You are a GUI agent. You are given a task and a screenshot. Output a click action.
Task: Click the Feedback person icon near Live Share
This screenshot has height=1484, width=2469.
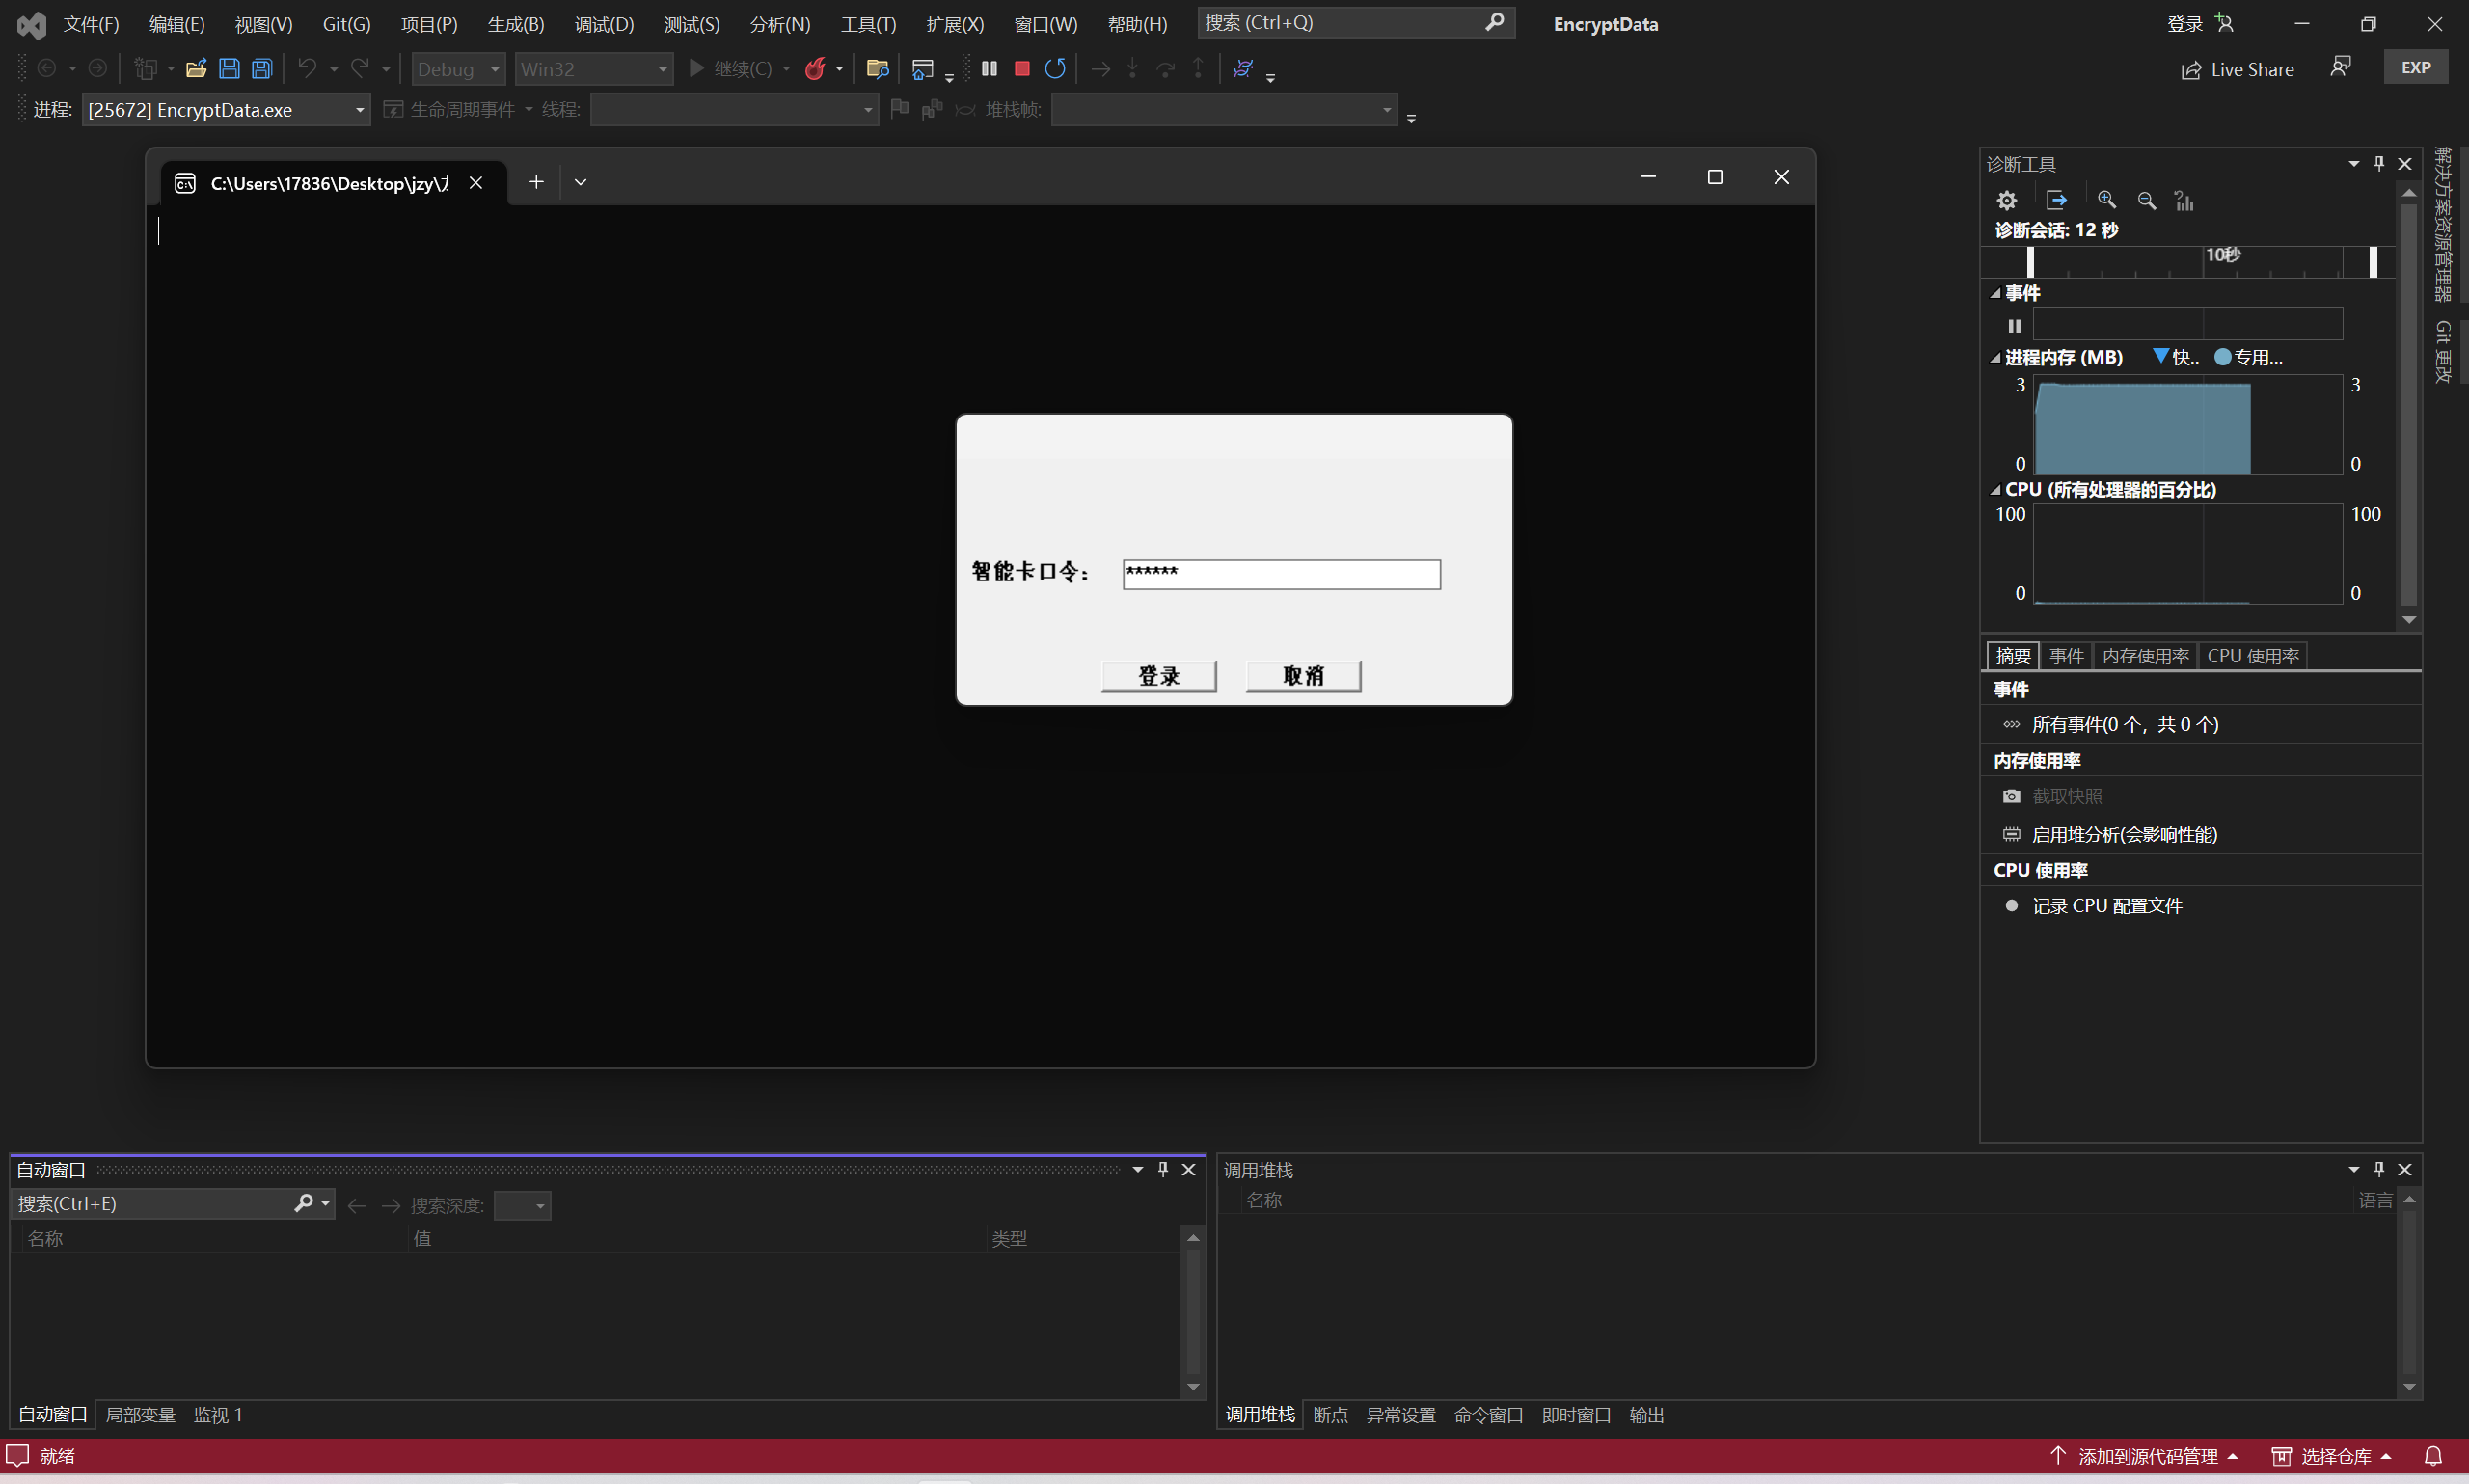click(2340, 67)
